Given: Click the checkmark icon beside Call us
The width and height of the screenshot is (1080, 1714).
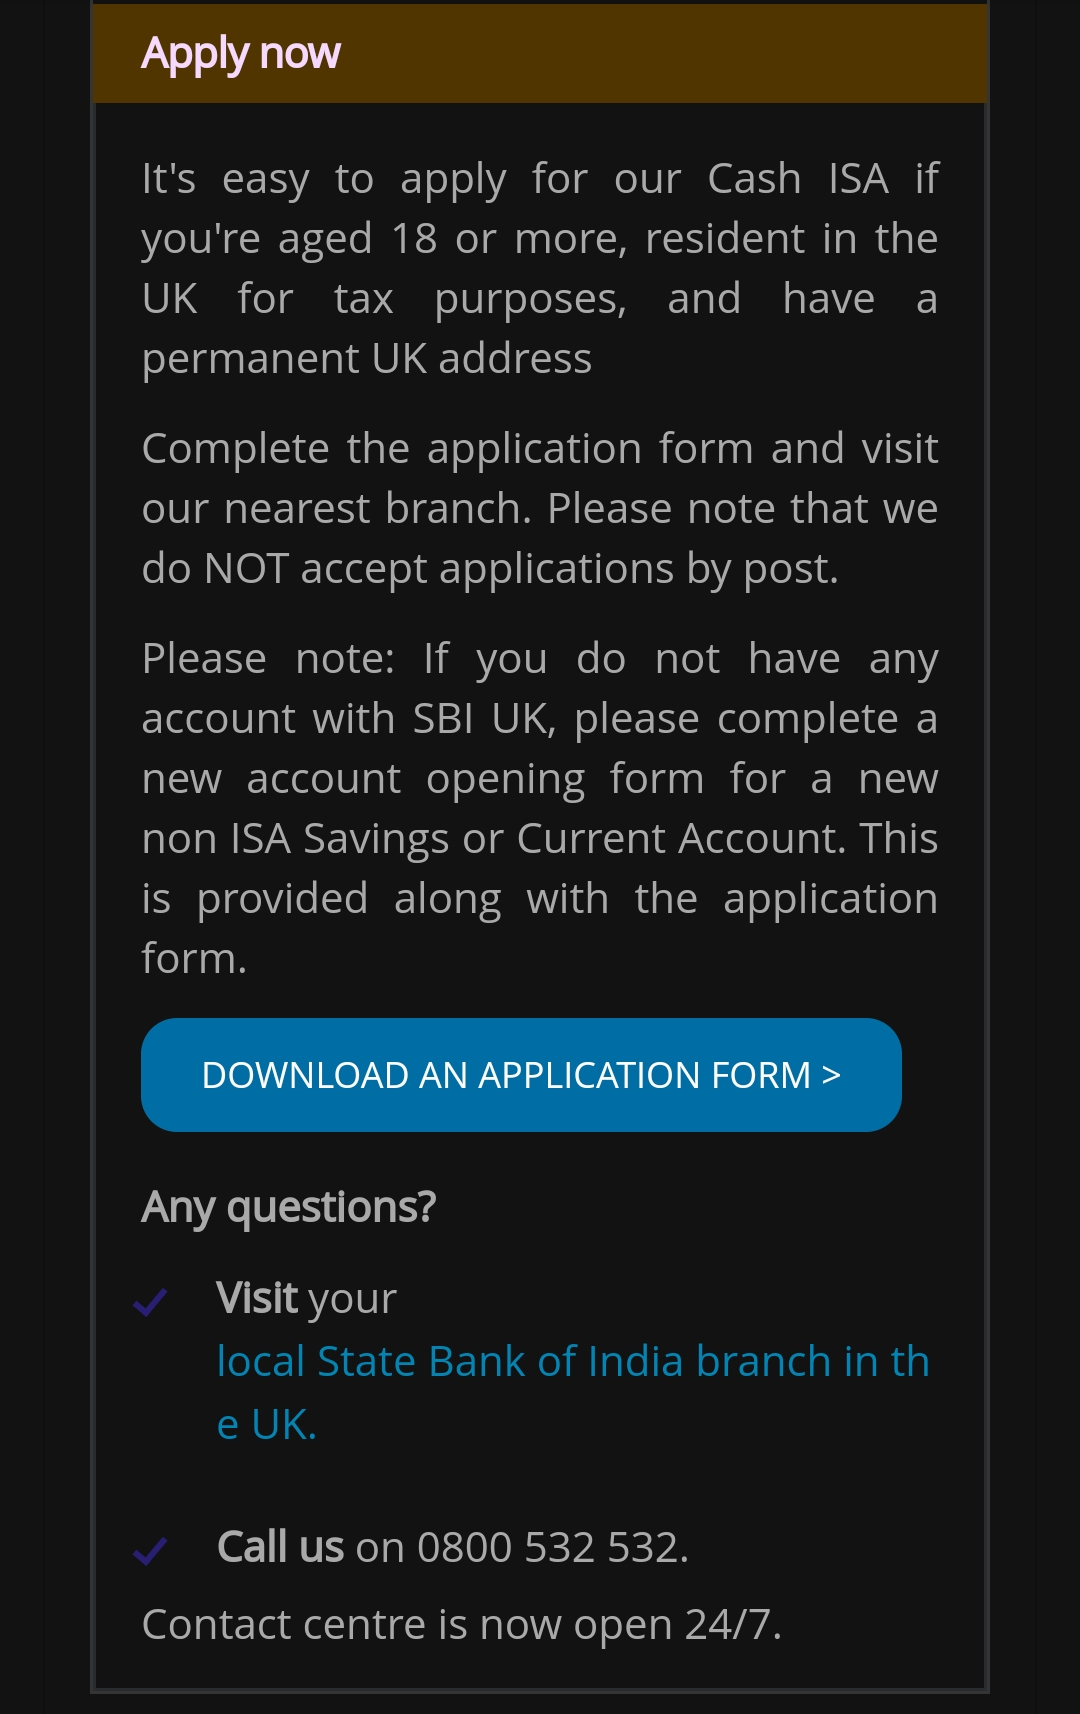Looking at the screenshot, I should click(x=150, y=1551).
